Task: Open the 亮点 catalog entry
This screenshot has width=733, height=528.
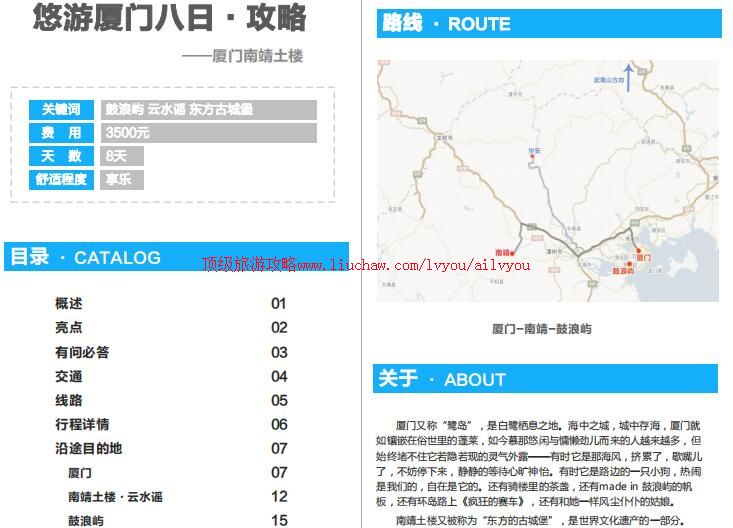Action: pyautogui.click(x=69, y=327)
